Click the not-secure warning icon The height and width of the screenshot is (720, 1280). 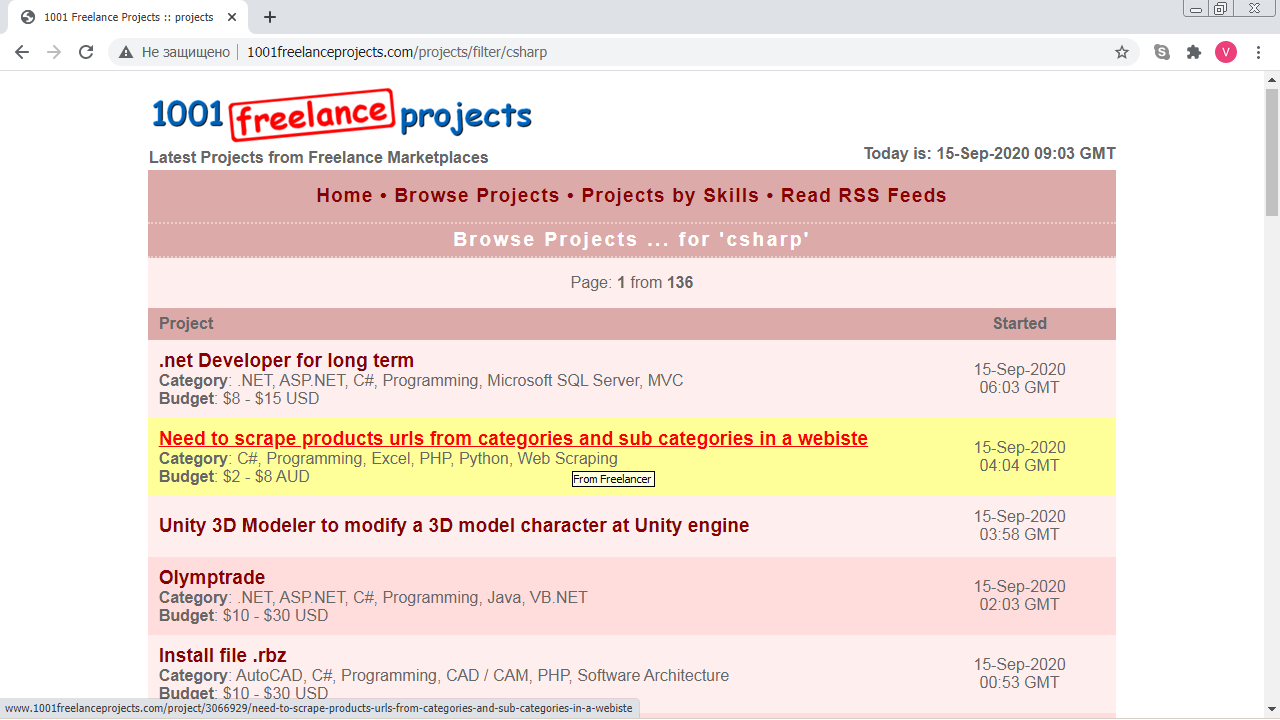tap(126, 52)
